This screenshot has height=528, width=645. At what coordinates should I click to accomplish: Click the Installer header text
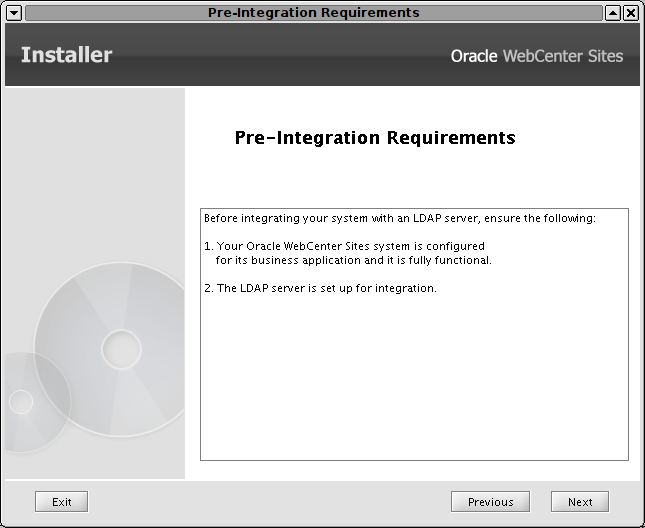tap(67, 55)
